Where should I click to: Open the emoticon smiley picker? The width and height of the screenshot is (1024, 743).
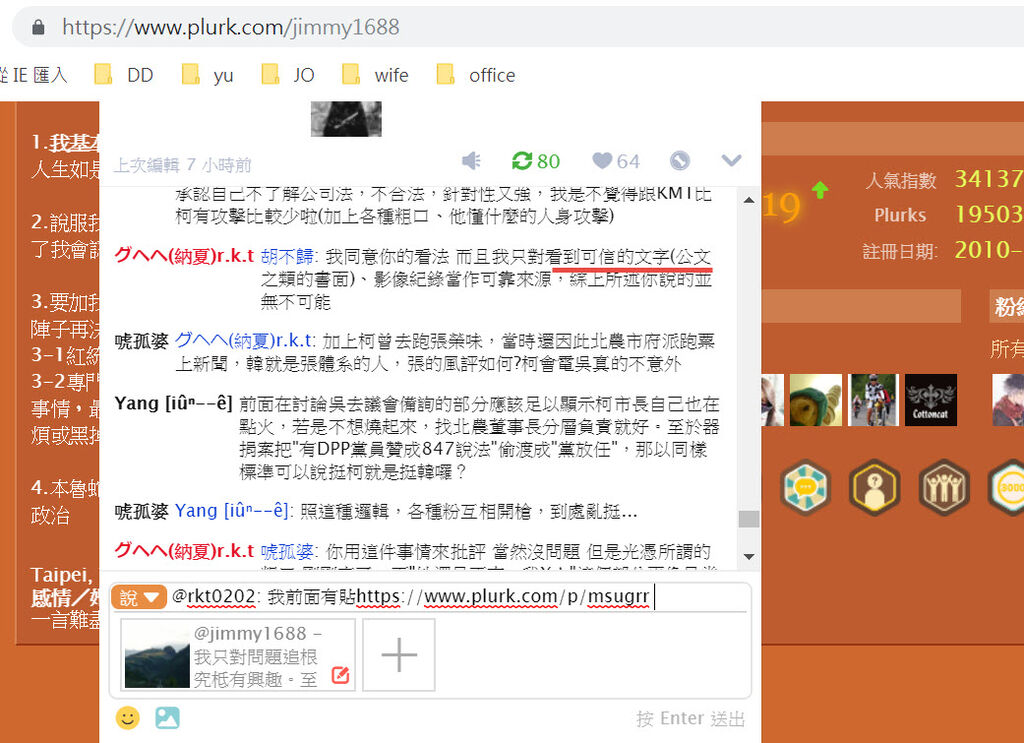pyautogui.click(x=127, y=718)
